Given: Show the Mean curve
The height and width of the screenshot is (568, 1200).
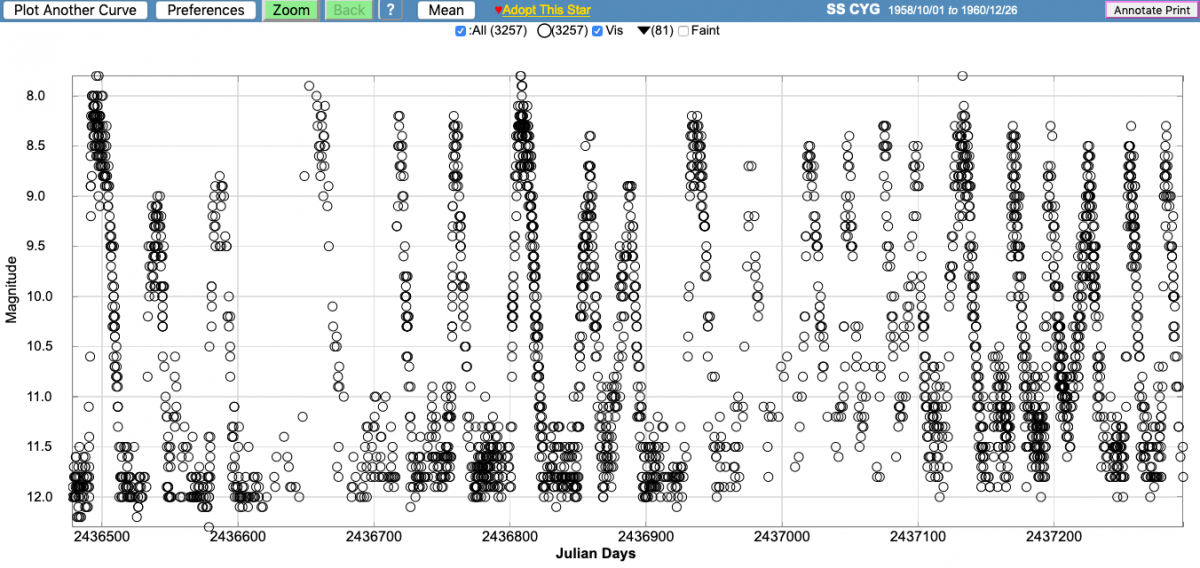Looking at the screenshot, I should click(x=445, y=10).
